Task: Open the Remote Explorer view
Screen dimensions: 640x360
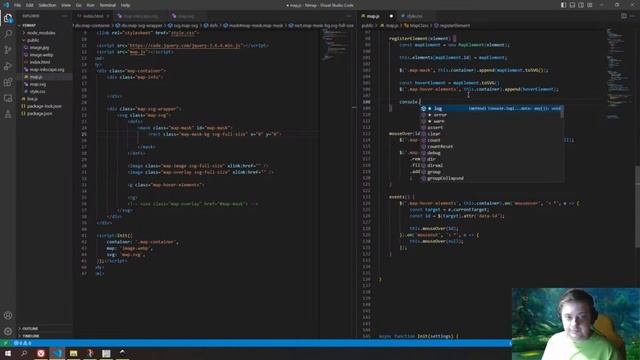Action: pyautogui.click(x=8, y=98)
